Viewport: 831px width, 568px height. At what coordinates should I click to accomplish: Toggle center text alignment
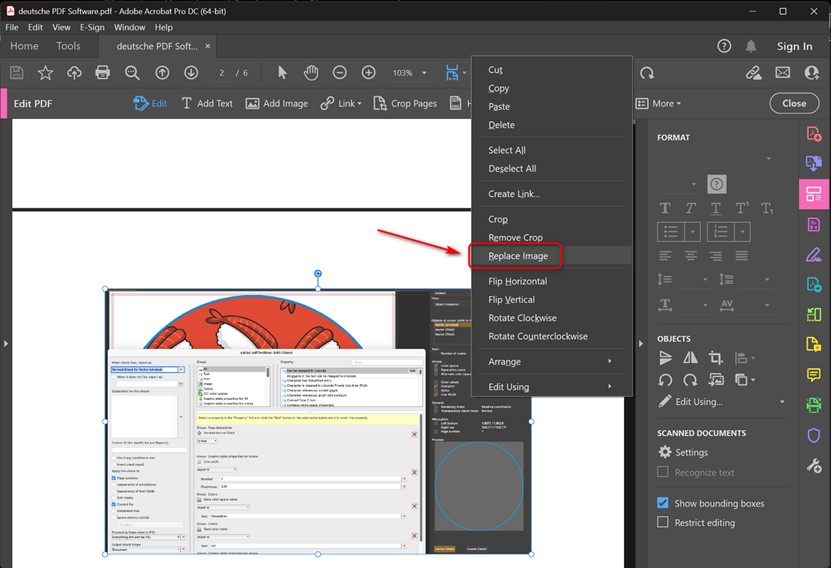[x=691, y=256]
